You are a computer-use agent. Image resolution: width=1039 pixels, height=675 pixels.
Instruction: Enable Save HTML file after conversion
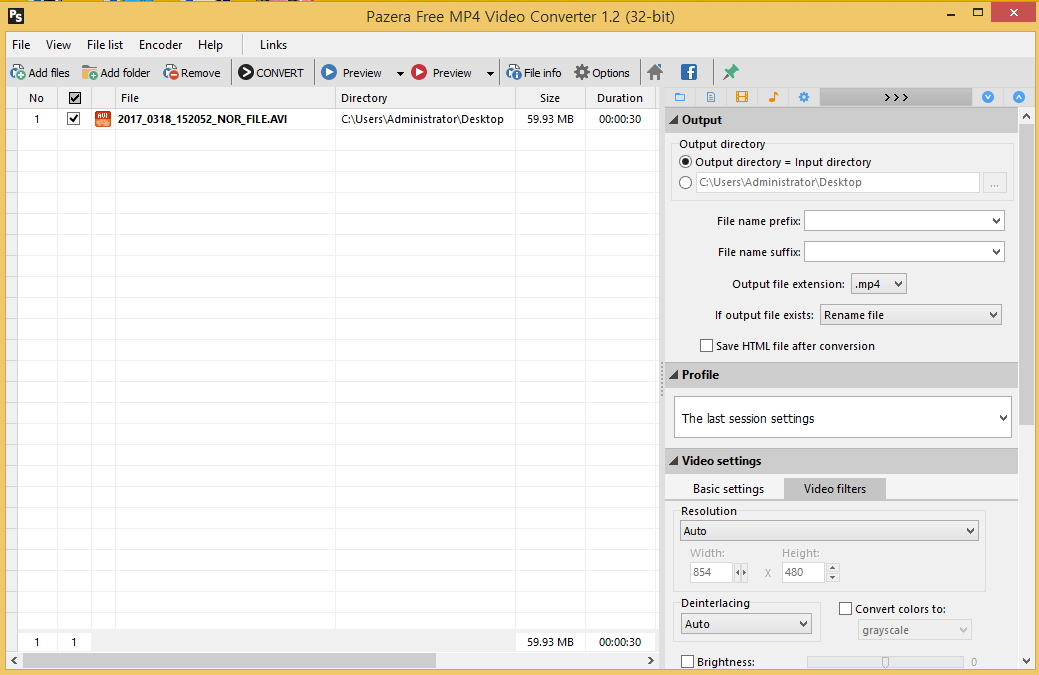(707, 346)
